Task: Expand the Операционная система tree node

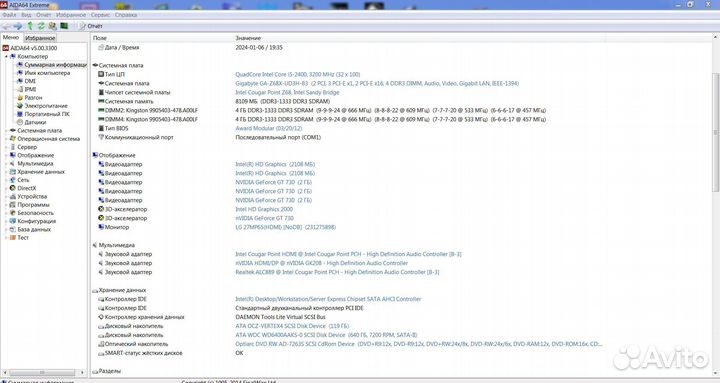Action: point(6,139)
